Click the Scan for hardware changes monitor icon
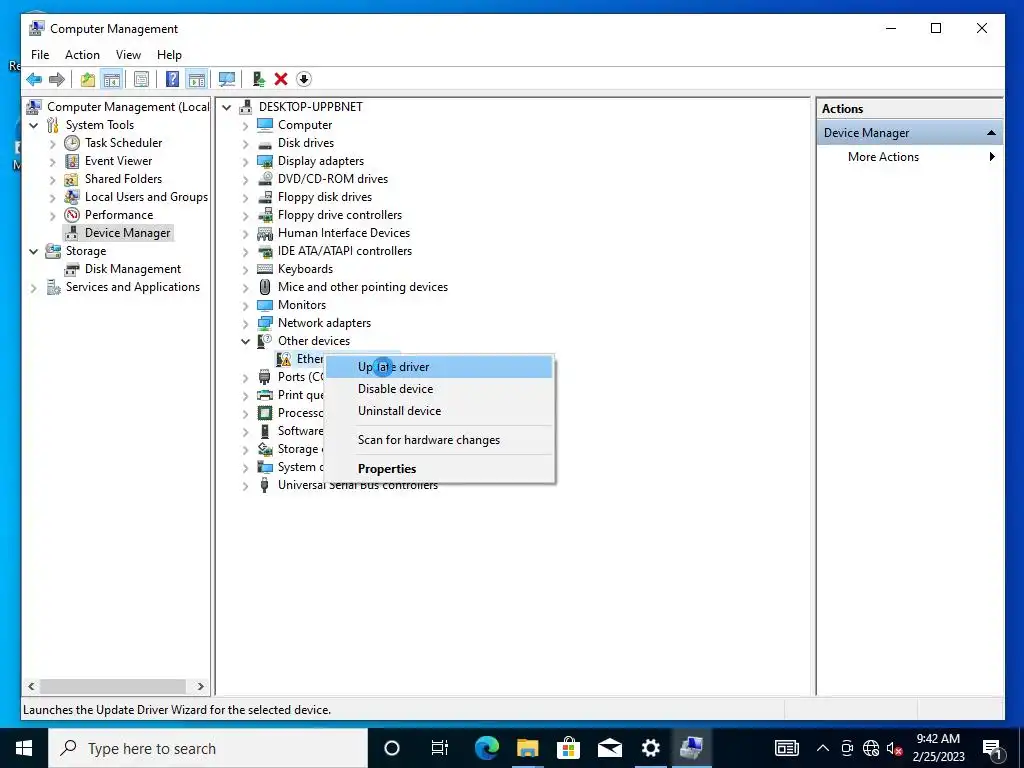Image resolution: width=1024 pixels, height=768 pixels. tap(227, 80)
